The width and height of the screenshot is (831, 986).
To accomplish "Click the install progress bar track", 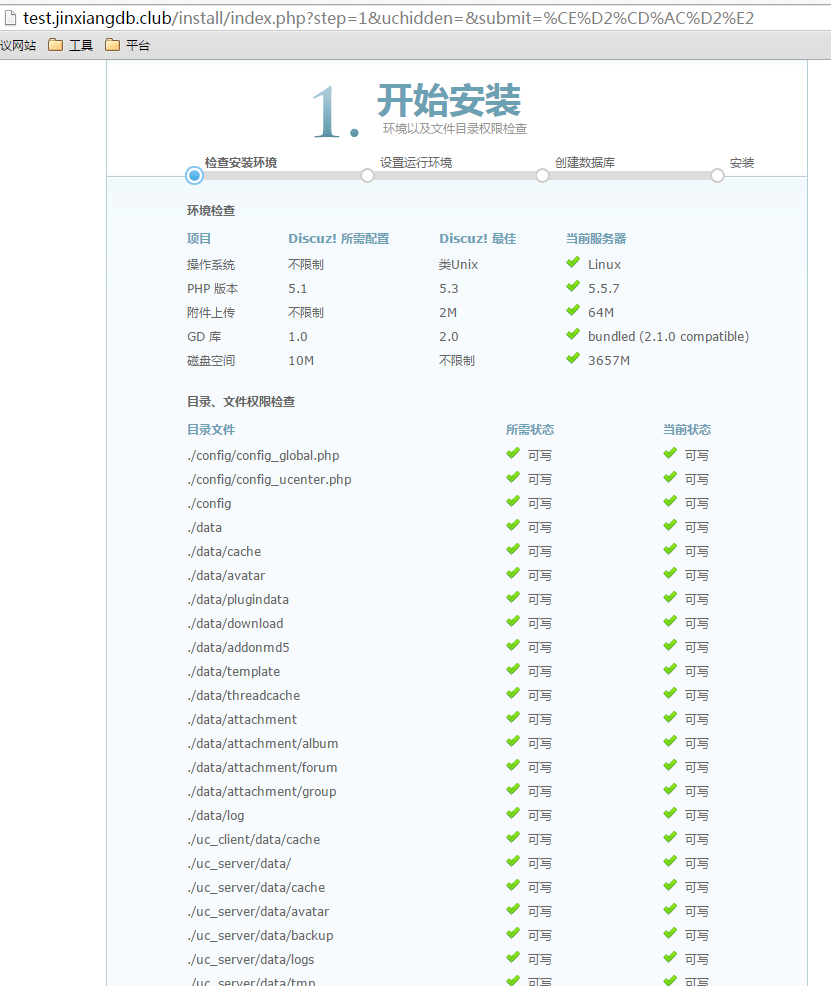I will [455, 176].
